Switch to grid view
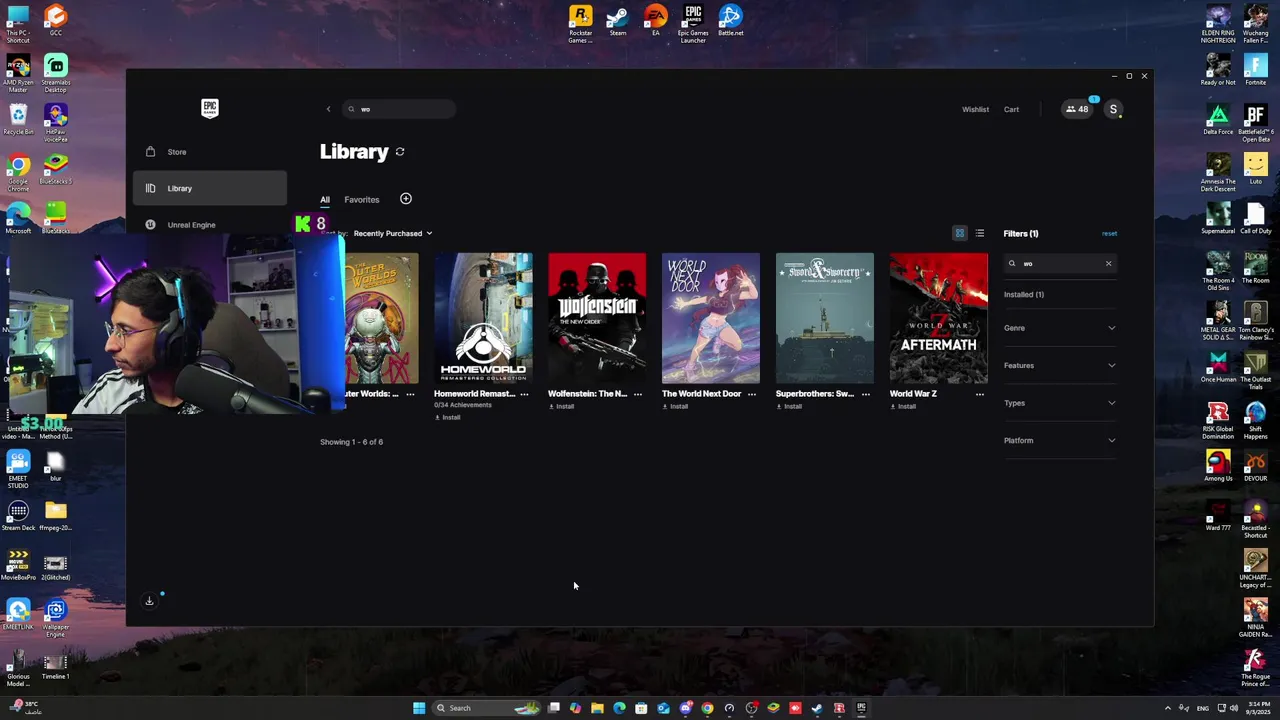Image resolution: width=1280 pixels, height=720 pixels. pos(959,233)
